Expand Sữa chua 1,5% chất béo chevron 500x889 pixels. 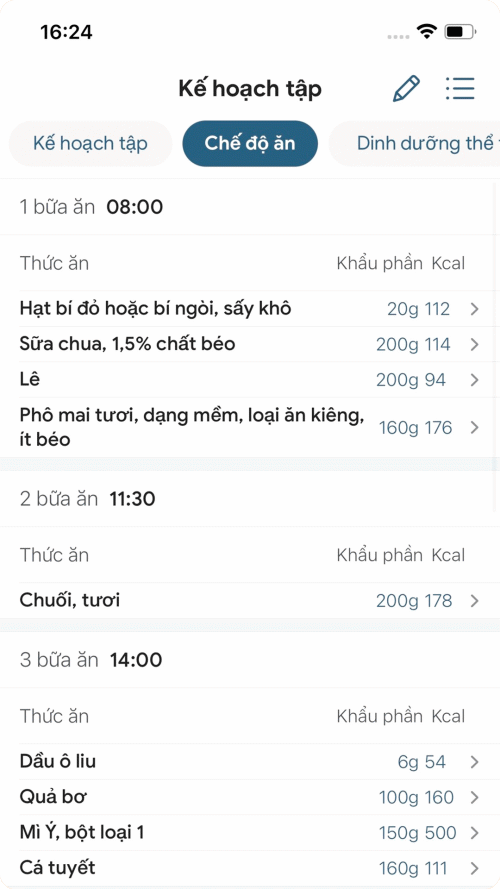474,345
